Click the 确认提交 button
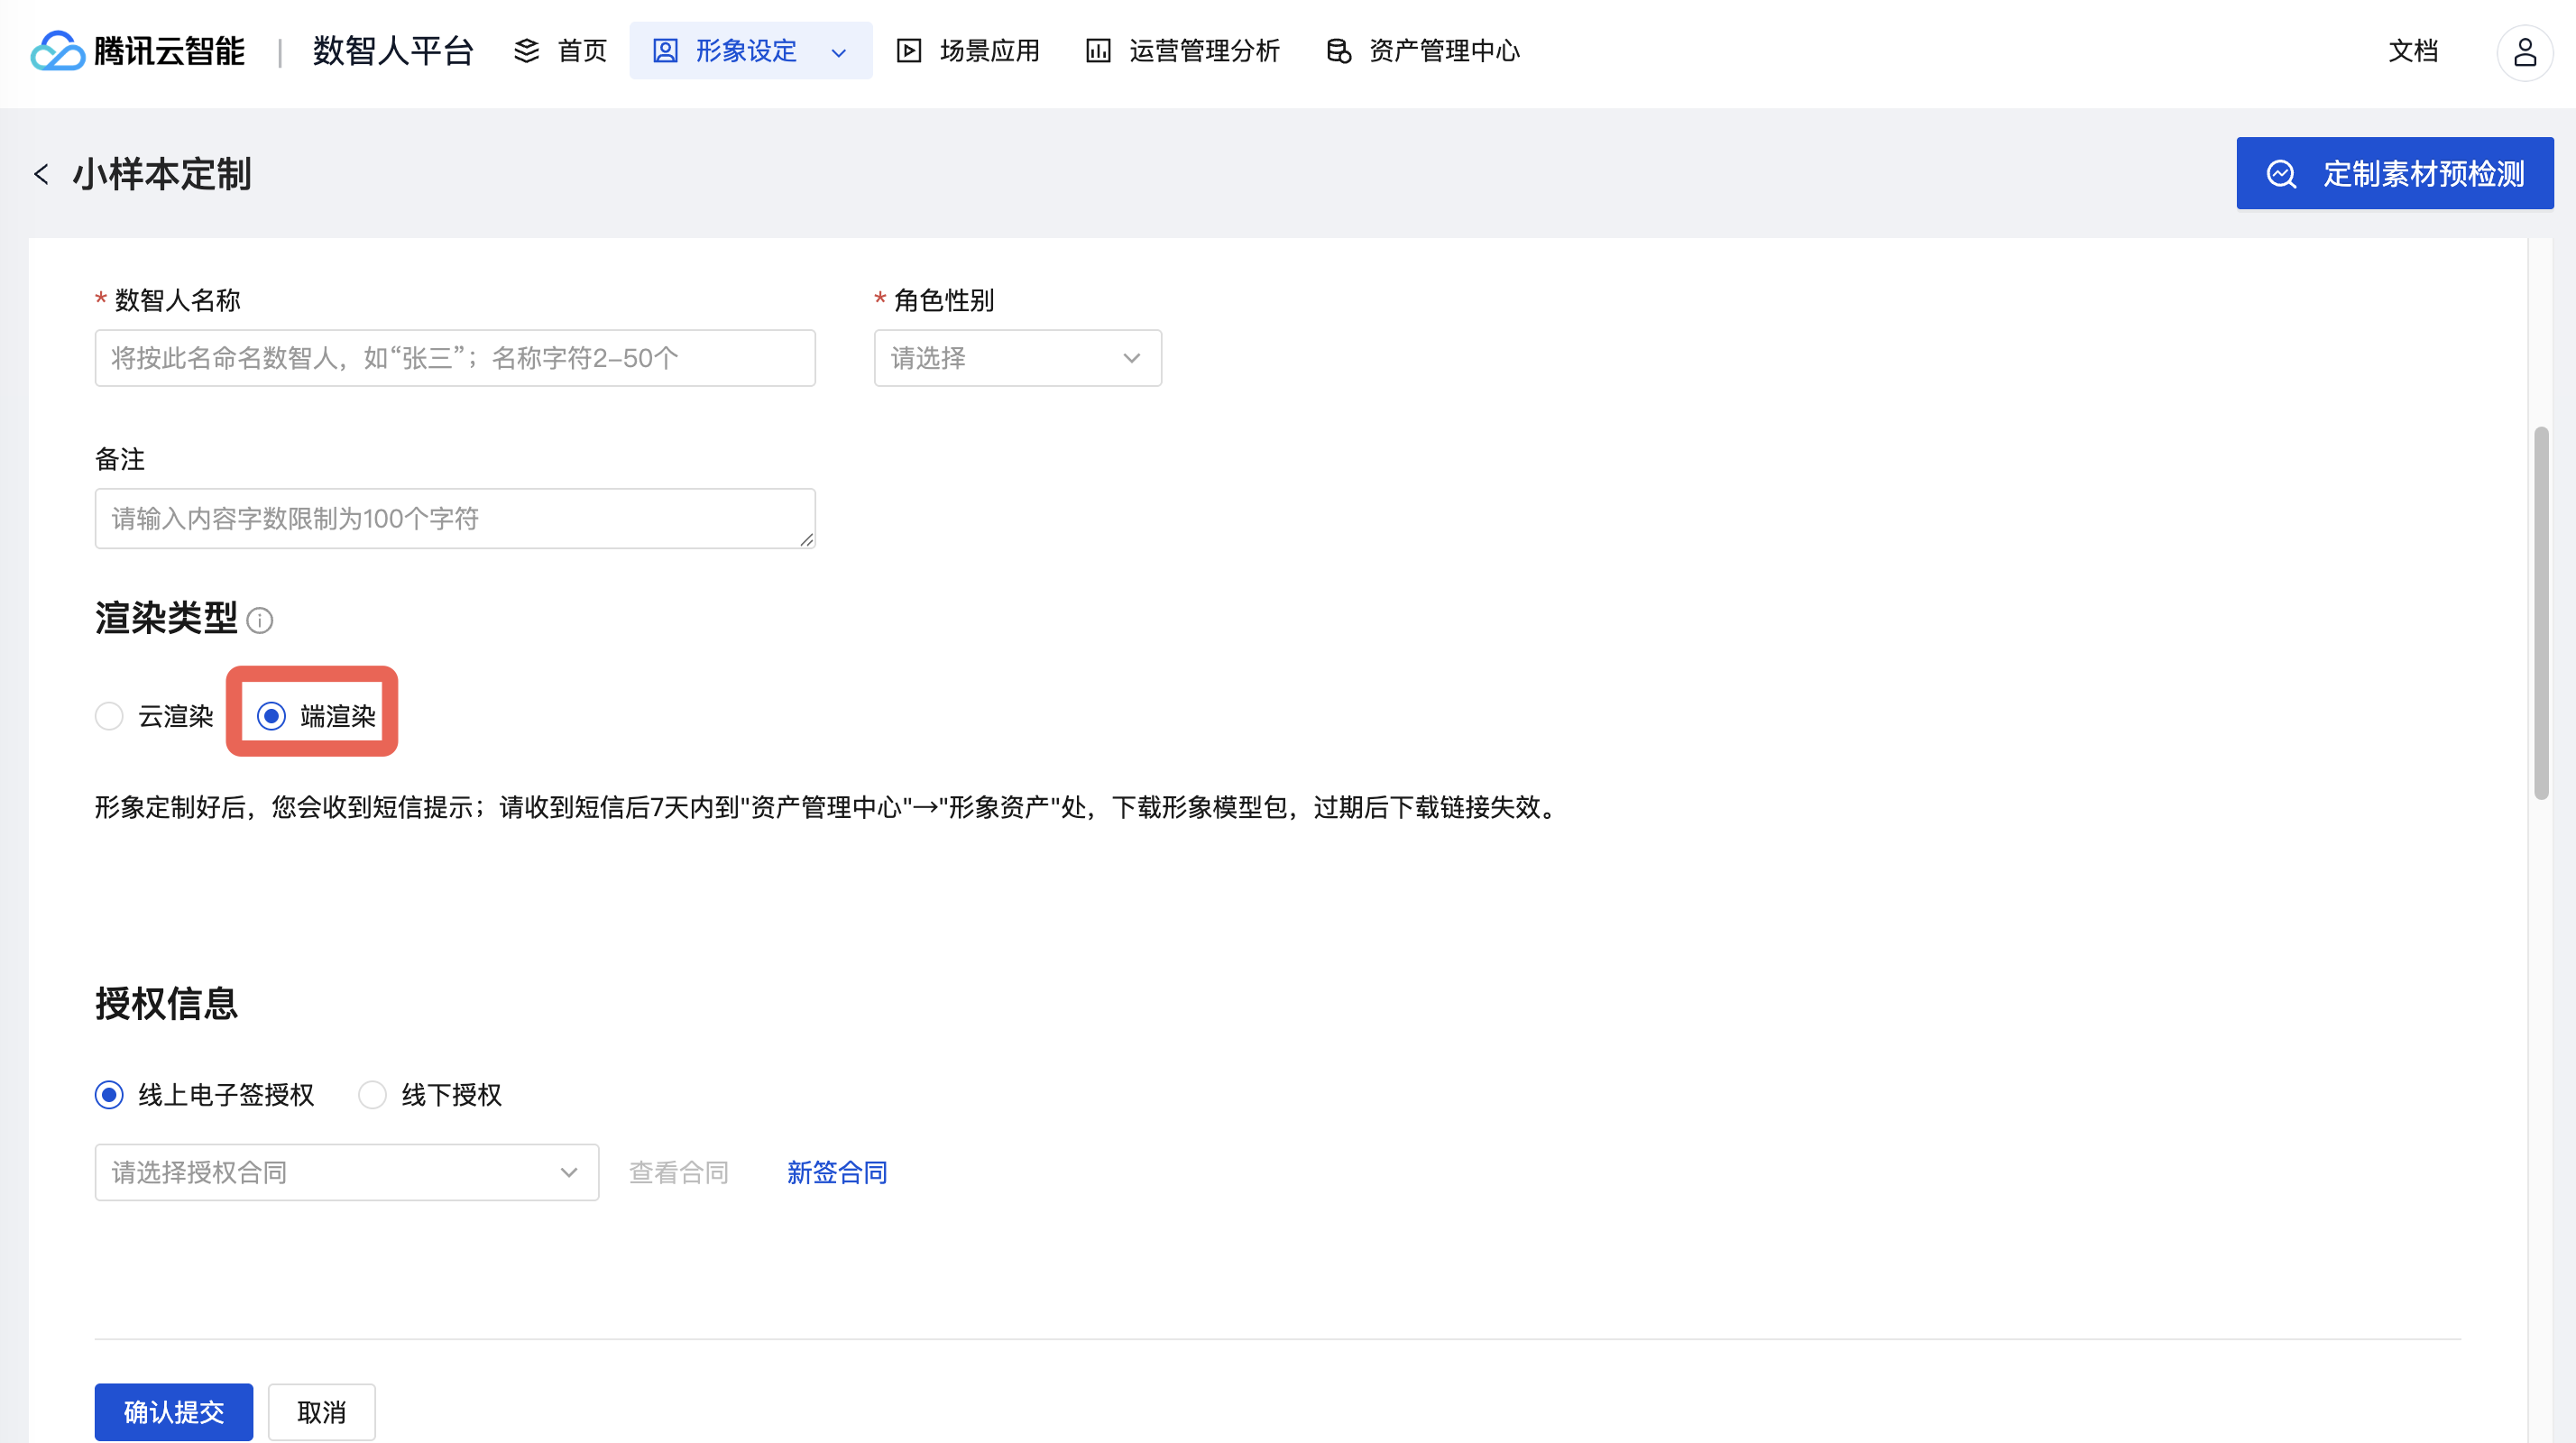The height and width of the screenshot is (1443, 2576). [x=174, y=1412]
